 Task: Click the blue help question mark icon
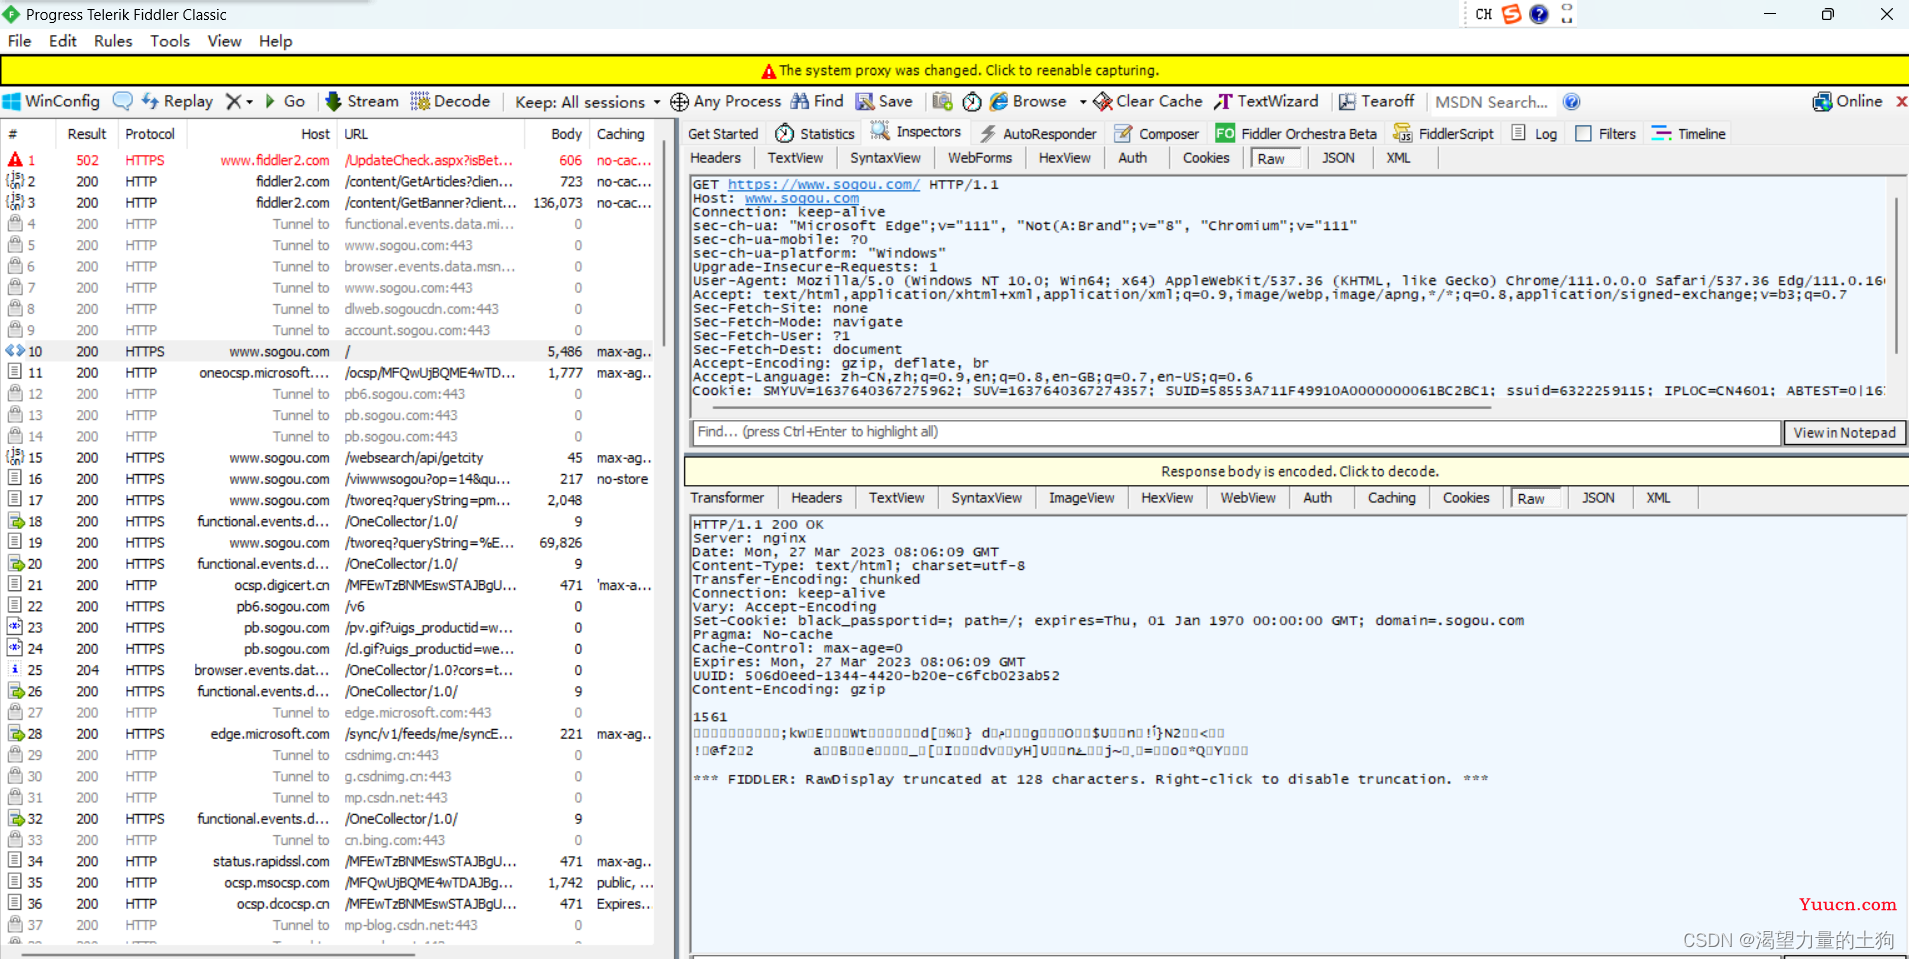pyautogui.click(x=1572, y=101)
